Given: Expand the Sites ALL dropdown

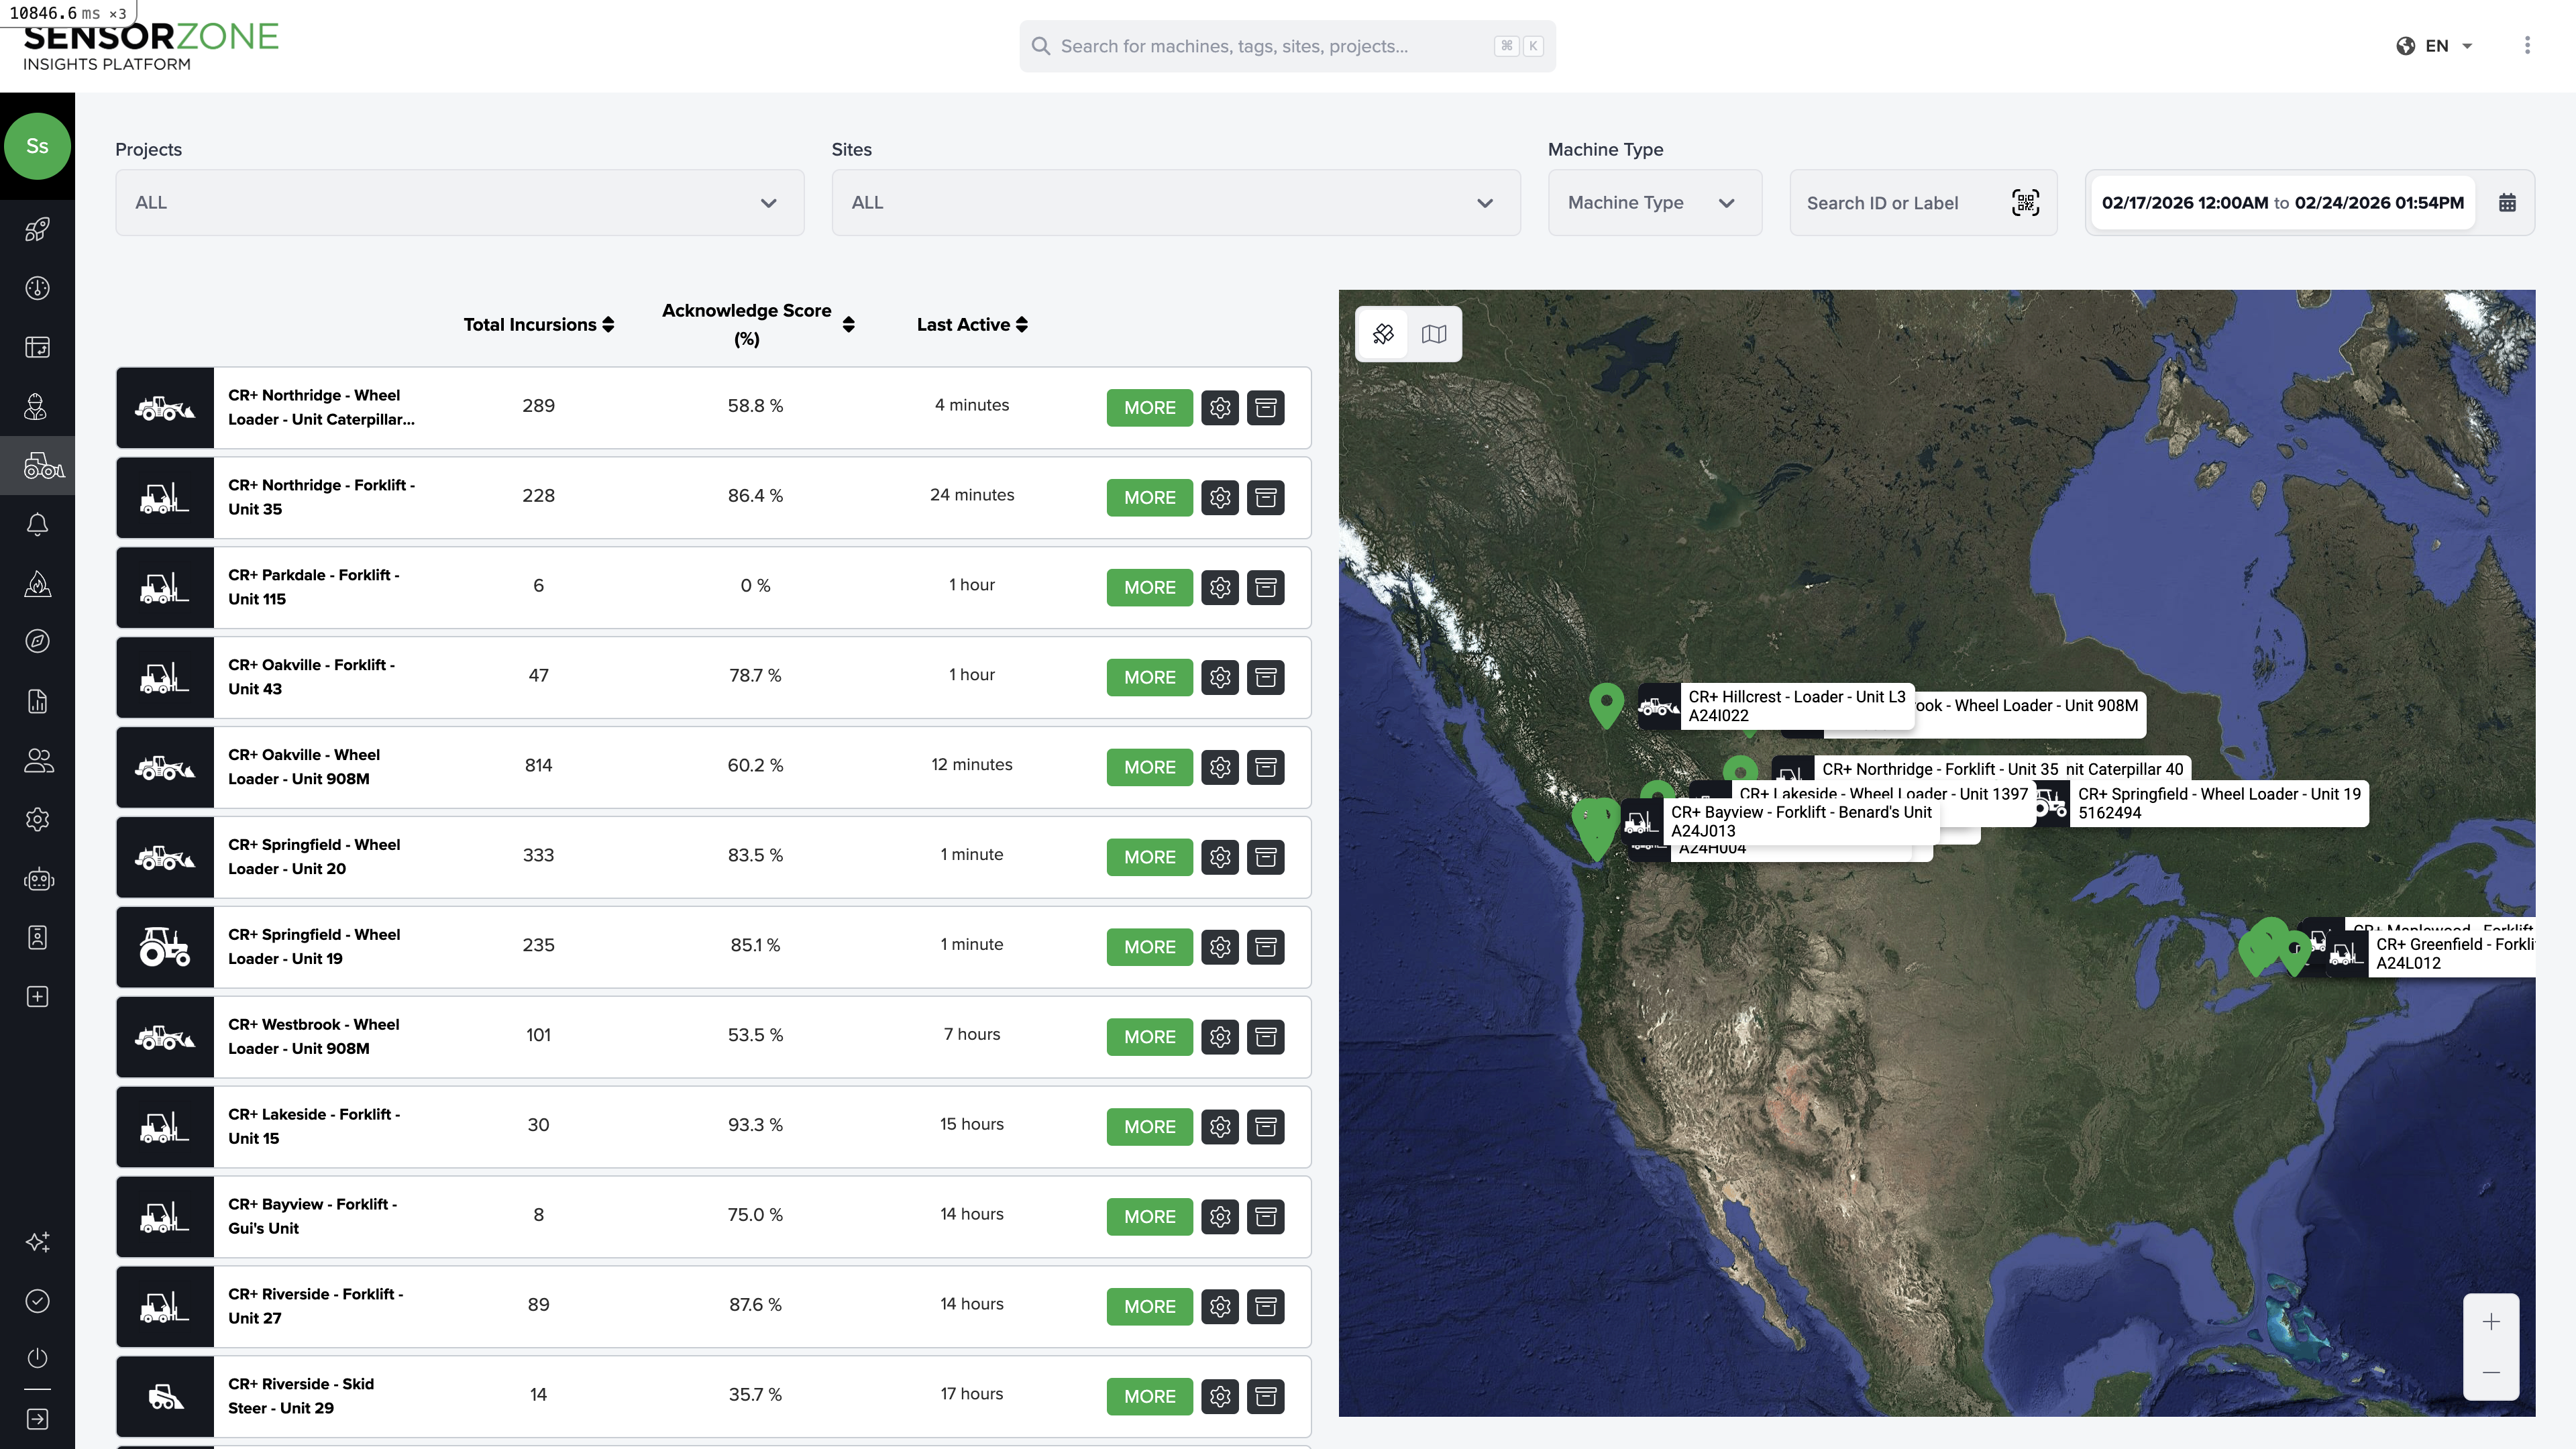Looking at the screenshot, I should point(1175,202).
